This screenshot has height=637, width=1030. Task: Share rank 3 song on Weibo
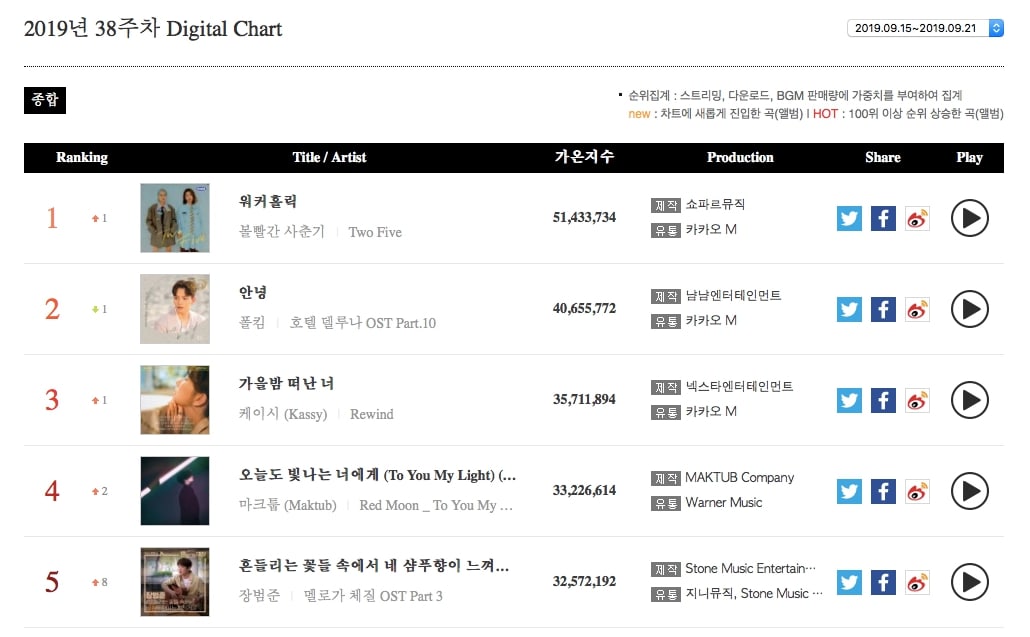click(x=917, y=400)
